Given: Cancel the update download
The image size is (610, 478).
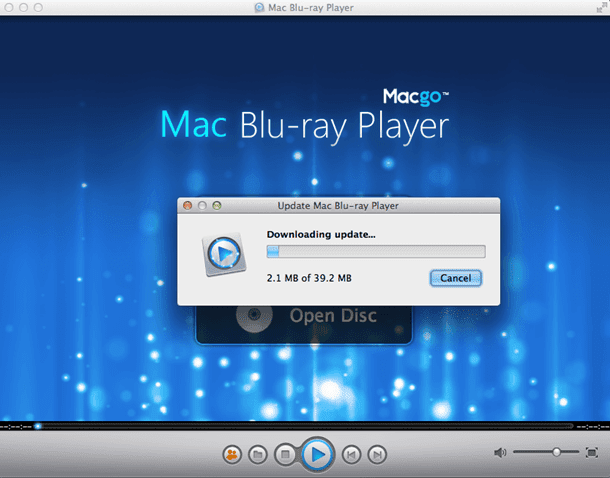Looking at the screenshot, I should (x=456, y=278).
